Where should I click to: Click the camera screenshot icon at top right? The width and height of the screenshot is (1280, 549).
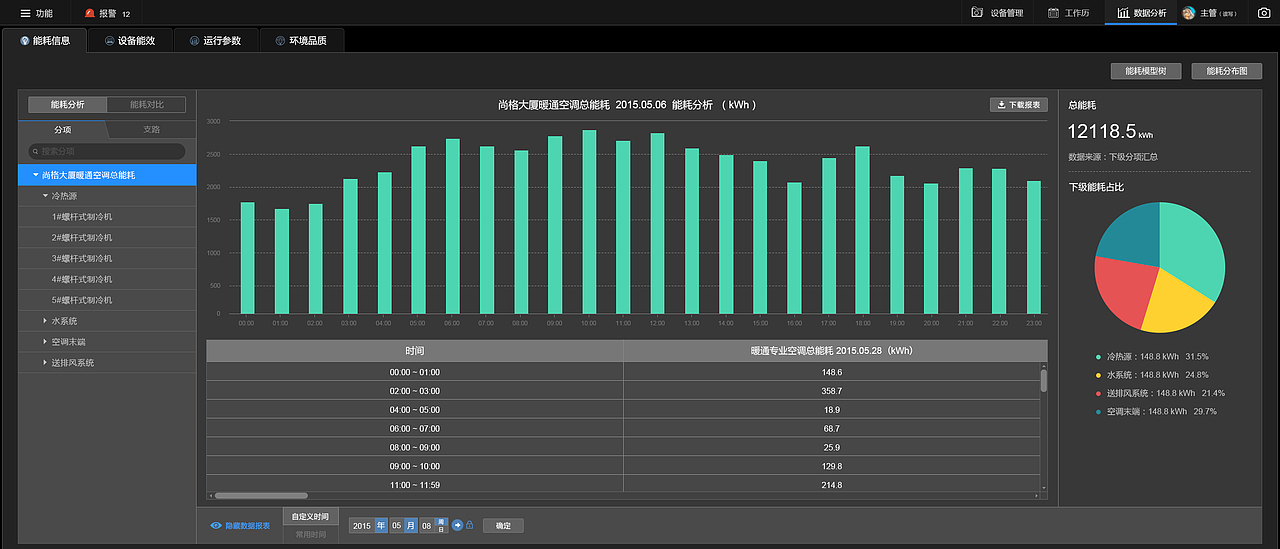[1263, 13]
